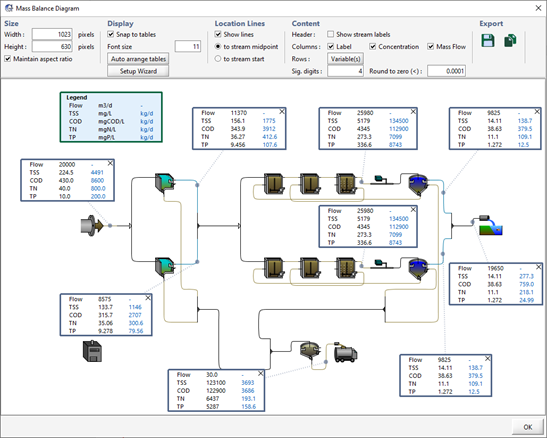Select the effluent discharge outfall icon
Viewport: 547px width, 438px height.
(490, 225)
